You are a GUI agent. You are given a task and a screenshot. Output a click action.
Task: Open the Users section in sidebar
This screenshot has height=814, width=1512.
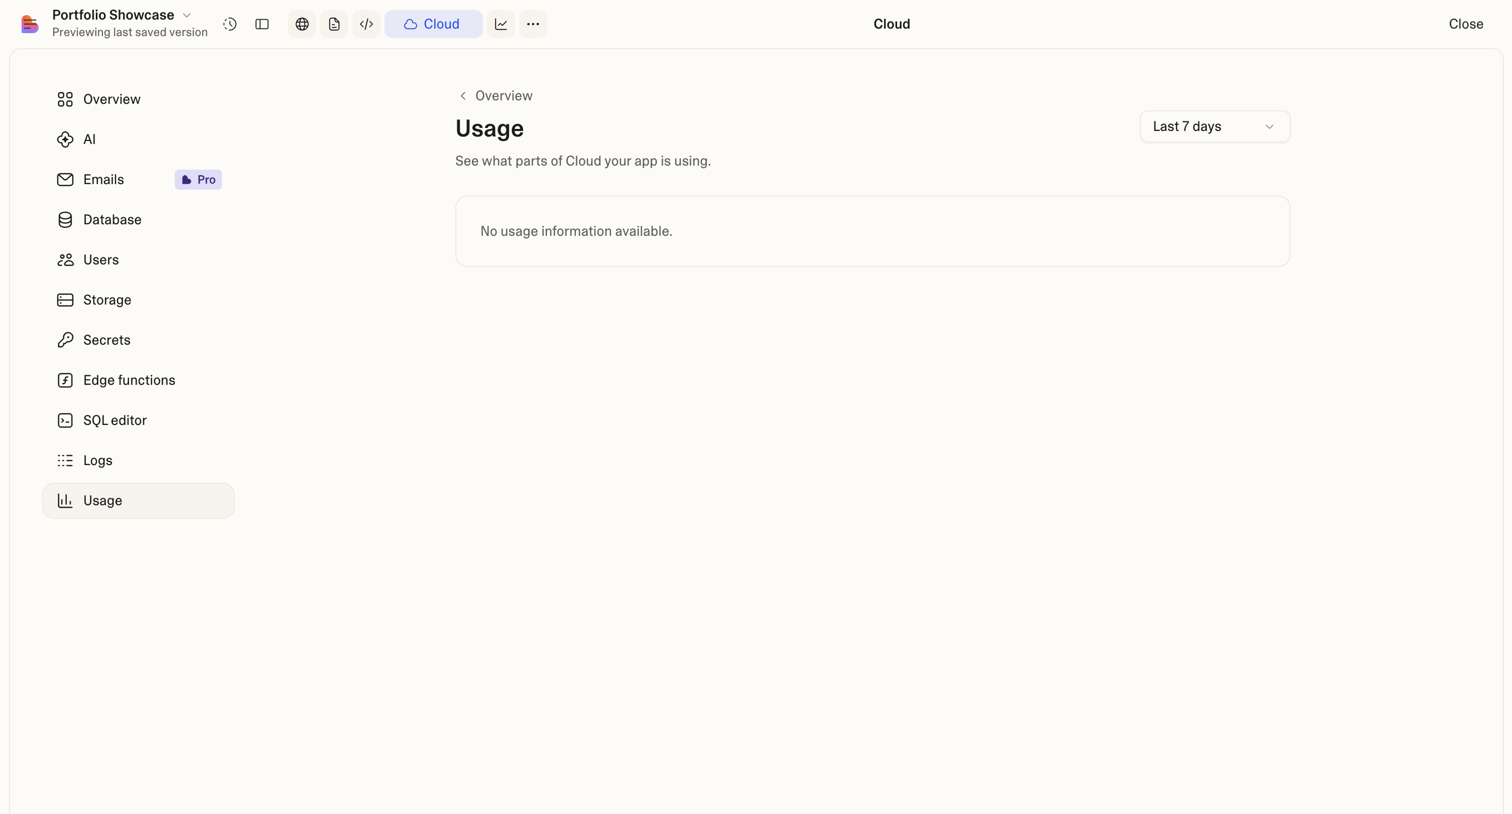(138, 260)
